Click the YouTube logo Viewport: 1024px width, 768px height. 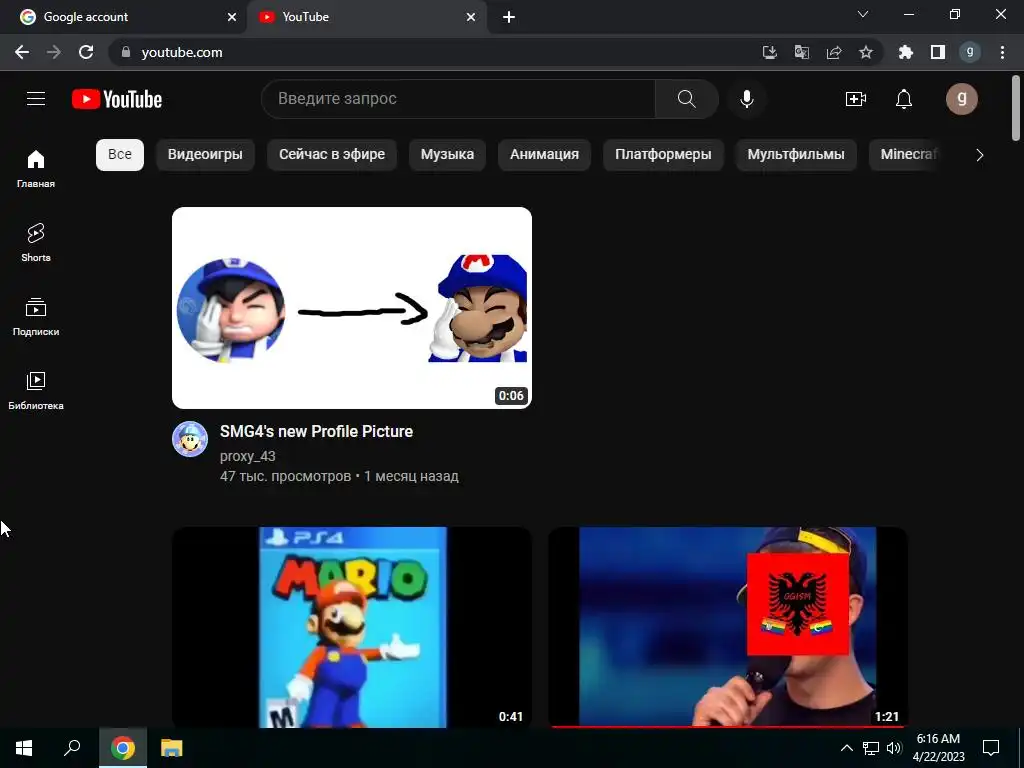click(x=117, y=99)
